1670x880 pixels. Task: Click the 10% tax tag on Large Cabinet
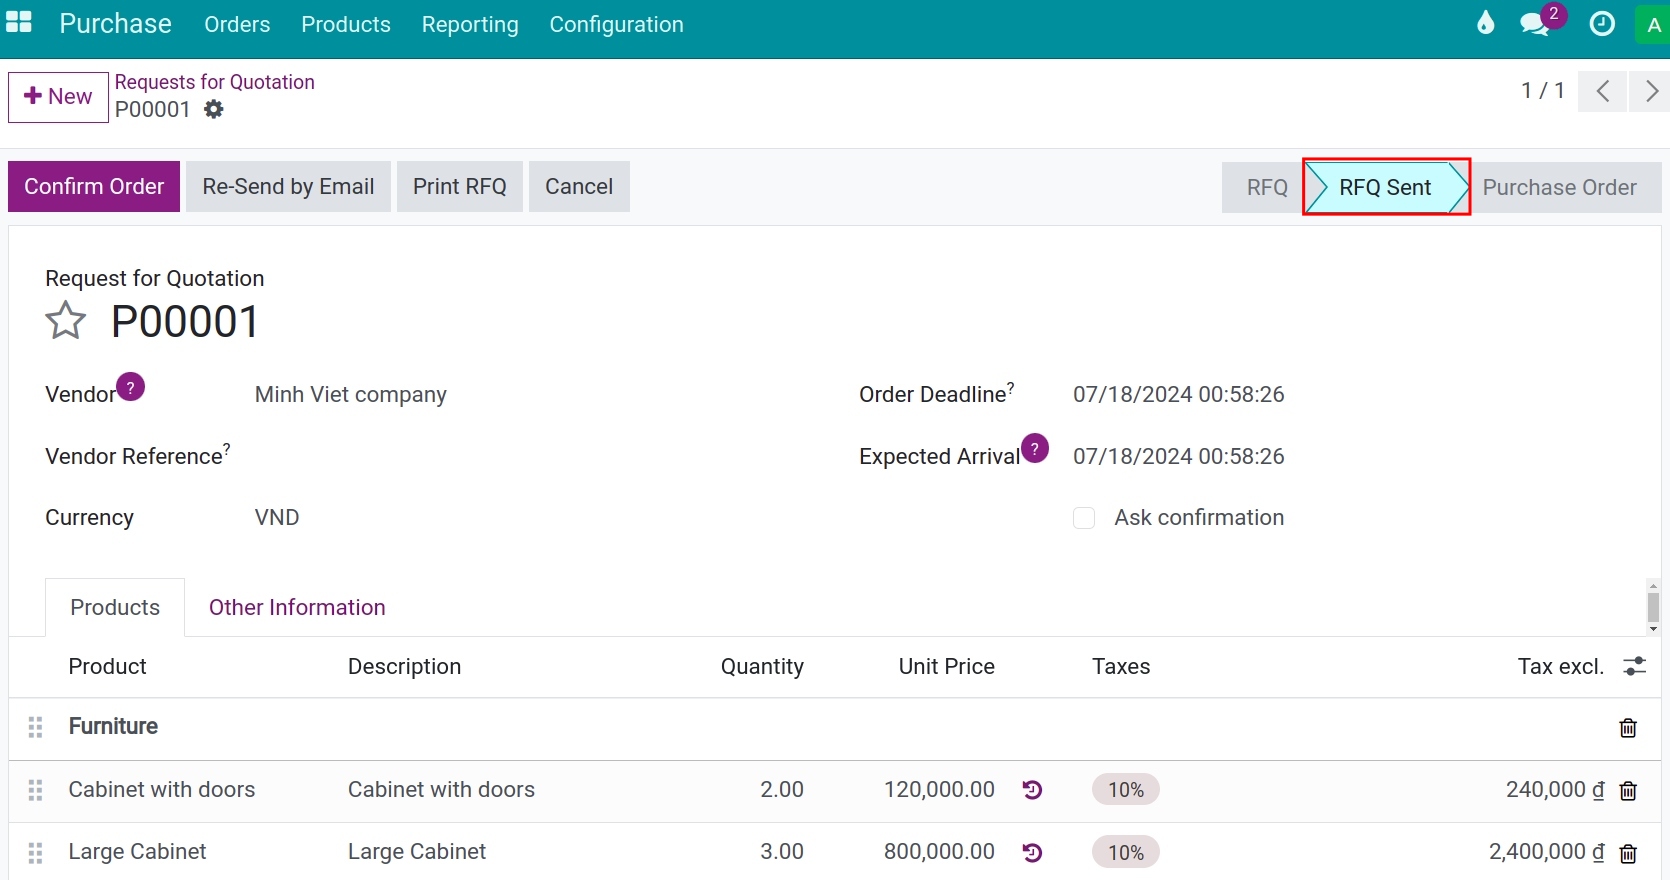(1126, 852)
